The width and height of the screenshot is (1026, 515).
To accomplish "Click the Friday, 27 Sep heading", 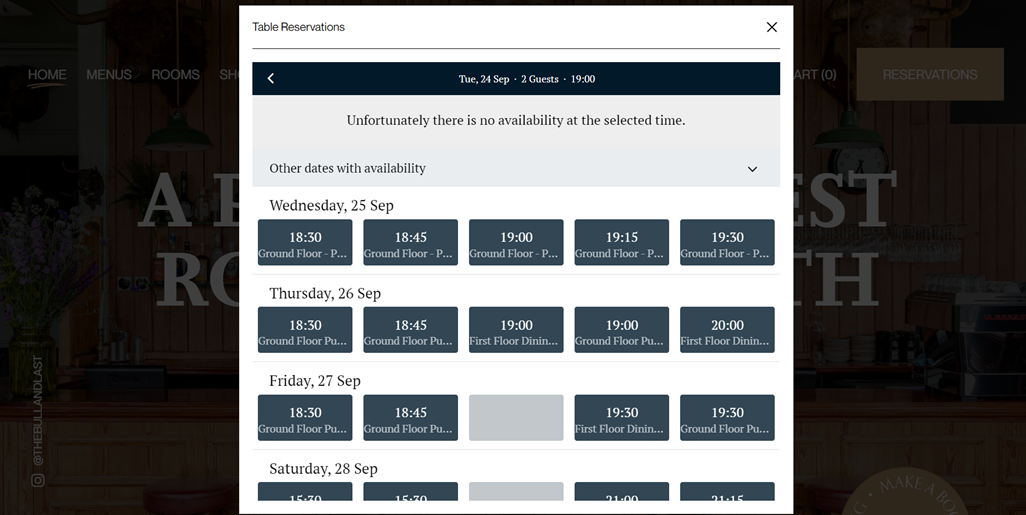I will 315,381.
